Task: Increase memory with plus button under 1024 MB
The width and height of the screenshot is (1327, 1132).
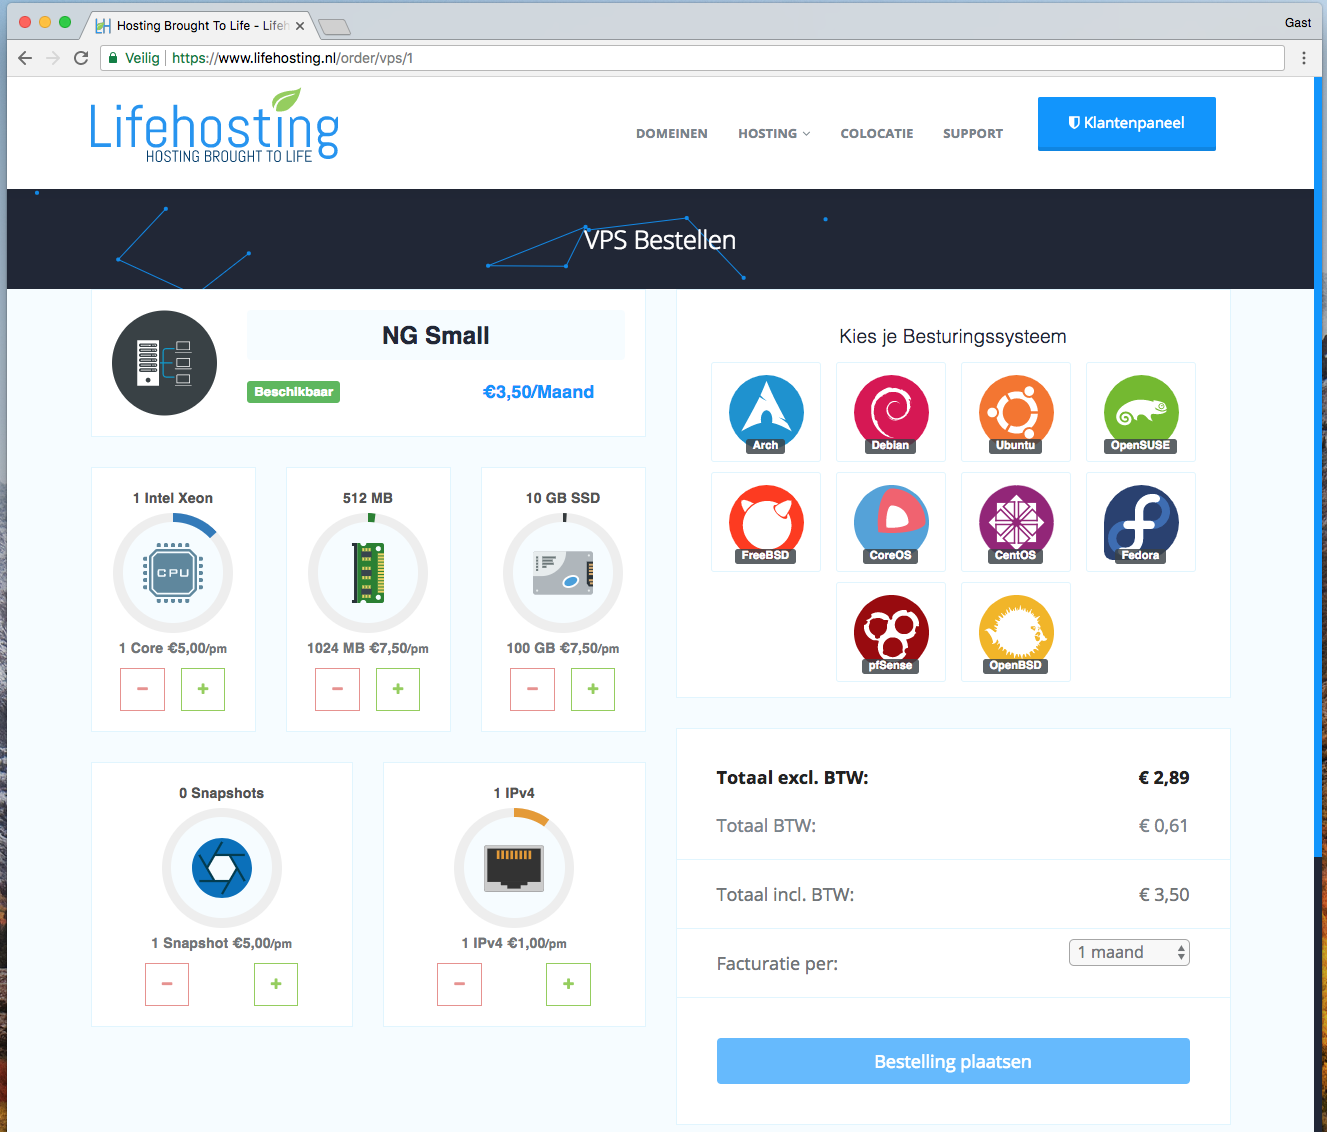Action: (398, 689)
